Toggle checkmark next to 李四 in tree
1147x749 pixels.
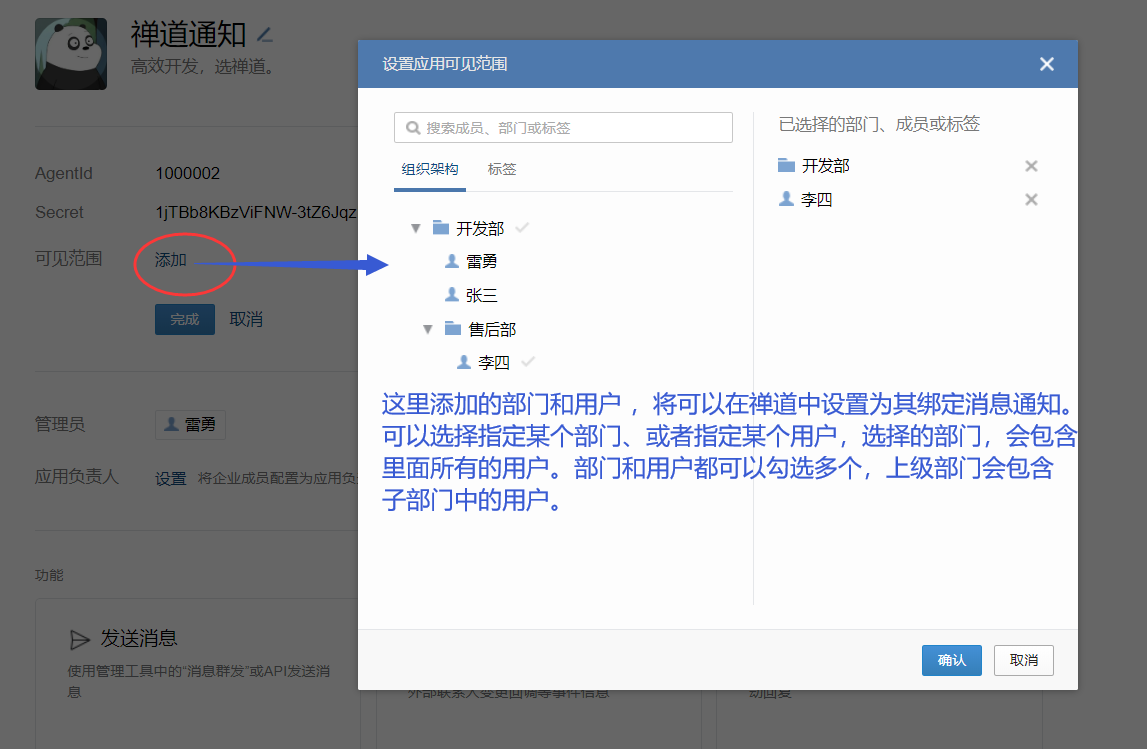coord(528,361)
